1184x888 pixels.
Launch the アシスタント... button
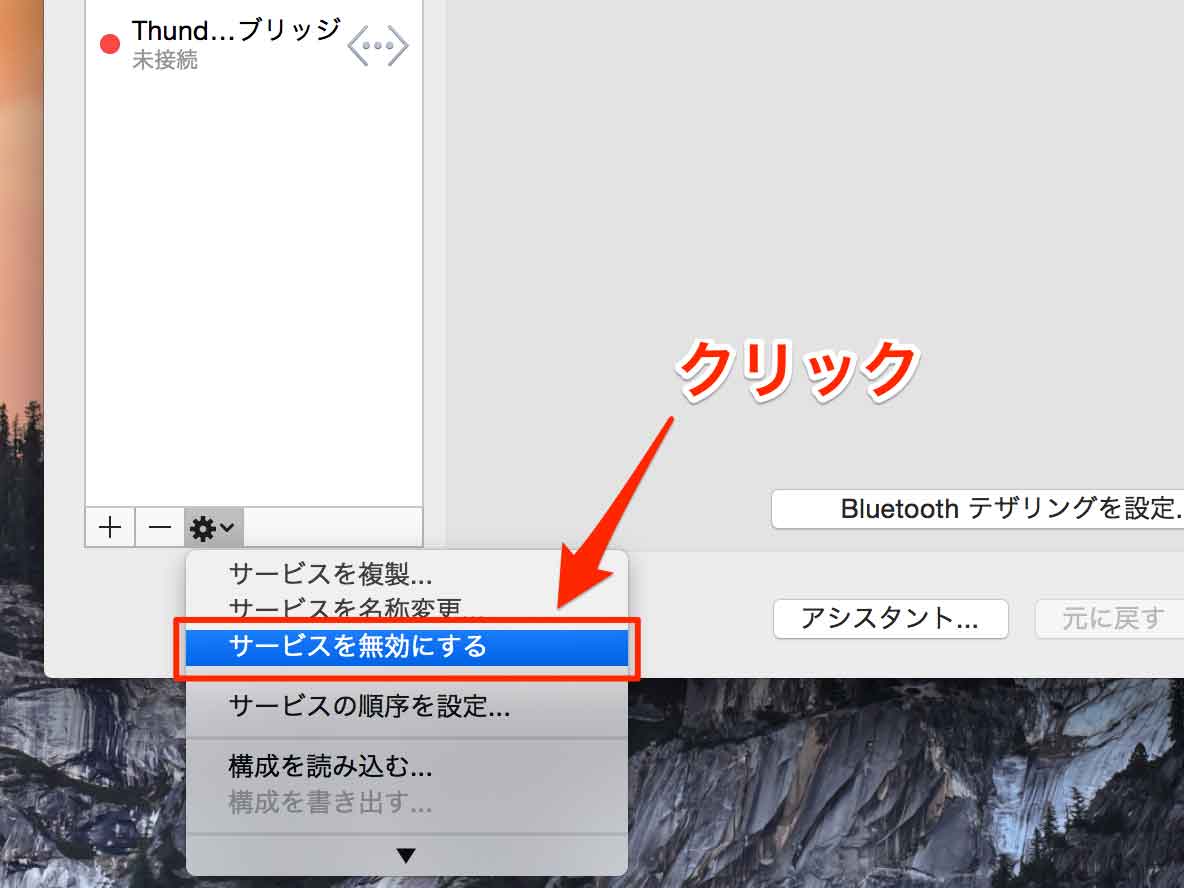[x=890, y=618]
